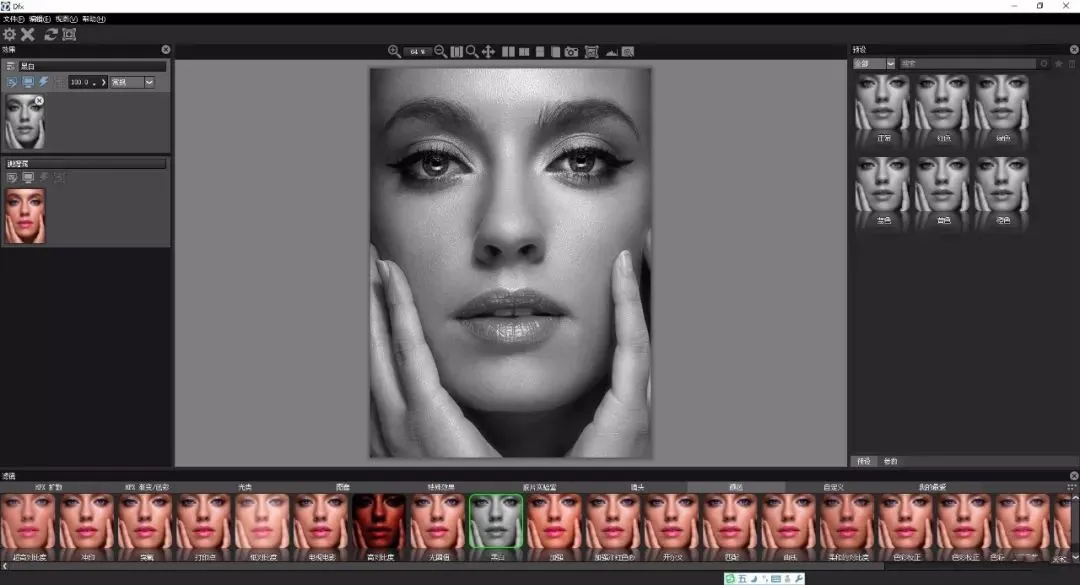
Task: Click the grid dots icon at the filter tabs' right end
Action: (x=1071, y=487)
